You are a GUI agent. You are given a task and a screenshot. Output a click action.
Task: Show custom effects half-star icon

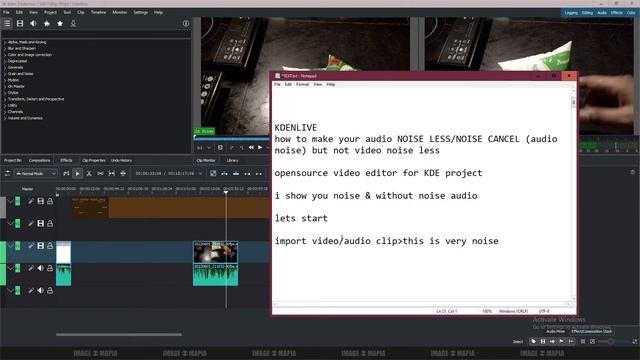[x=47, y=24]
